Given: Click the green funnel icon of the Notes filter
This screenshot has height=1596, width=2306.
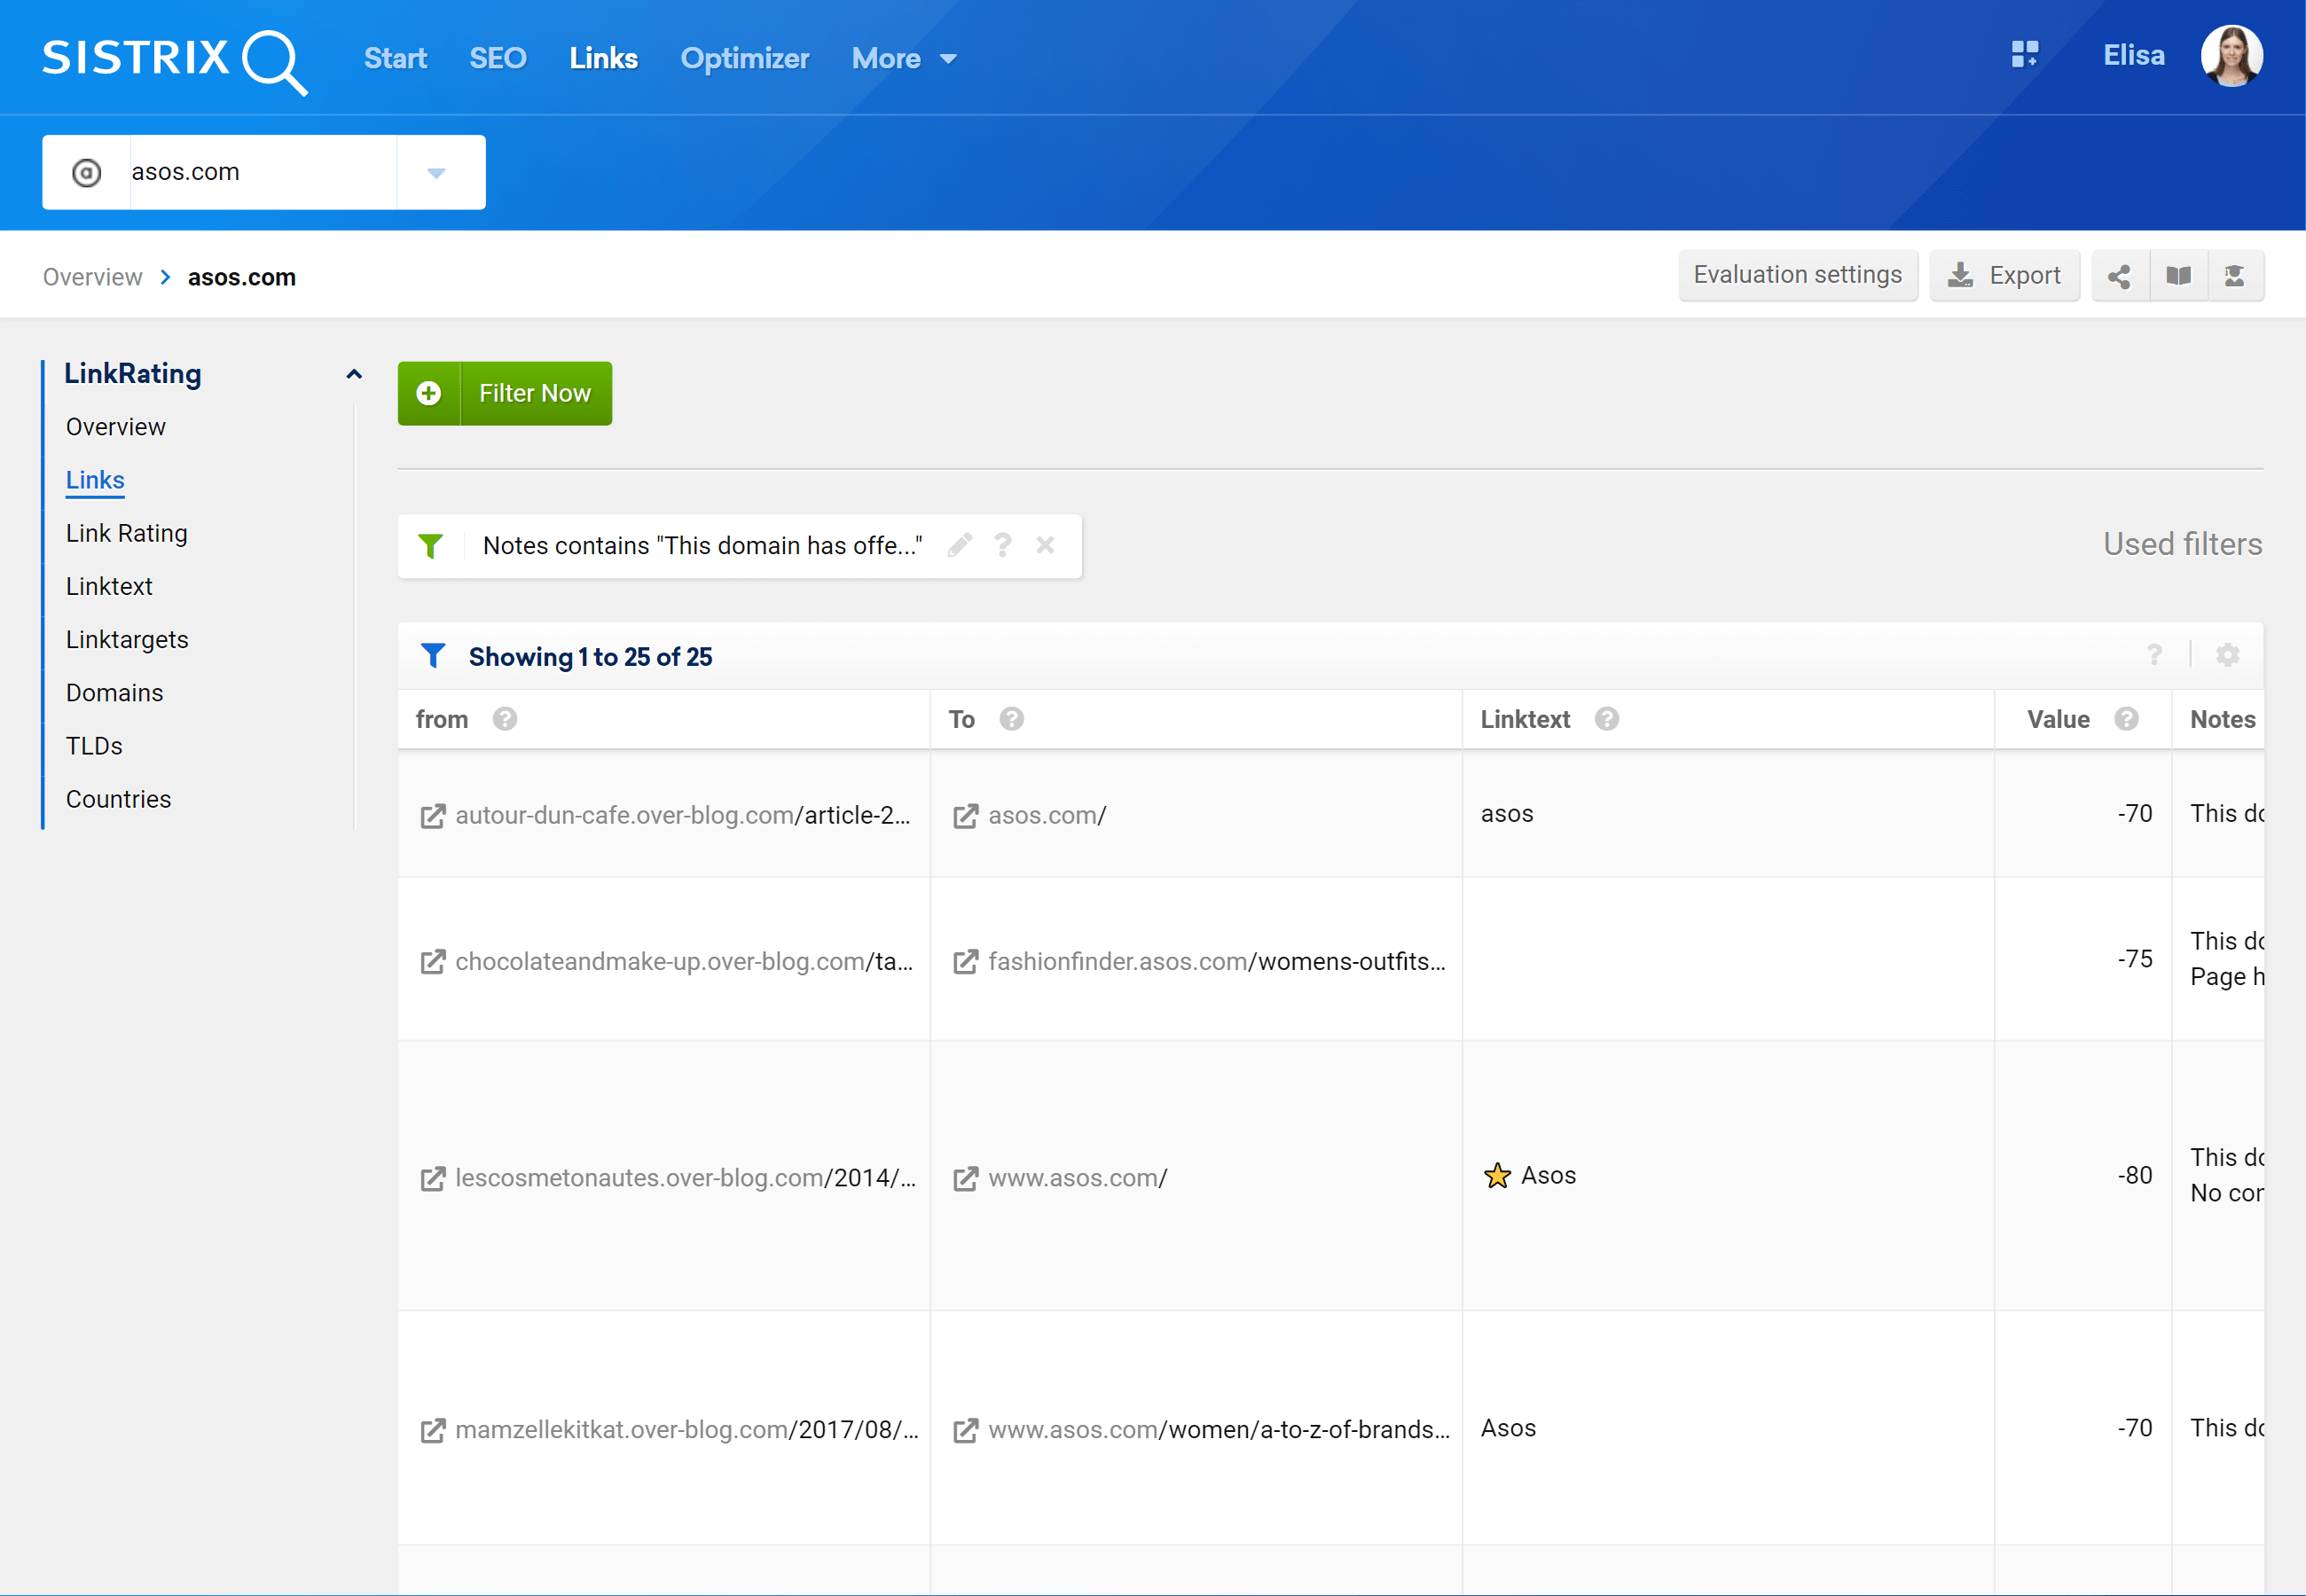Looking at the screenshot, I should coord(431,546).
